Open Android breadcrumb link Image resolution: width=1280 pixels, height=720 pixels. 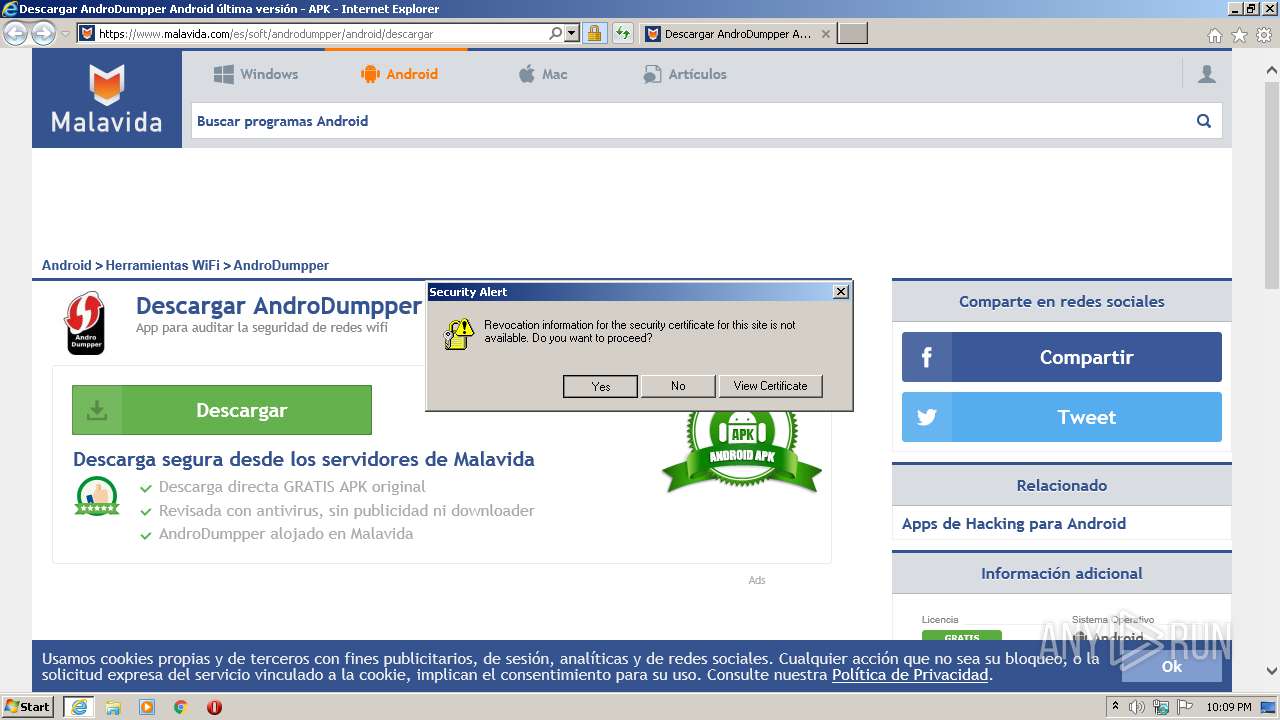click(66, 265)
